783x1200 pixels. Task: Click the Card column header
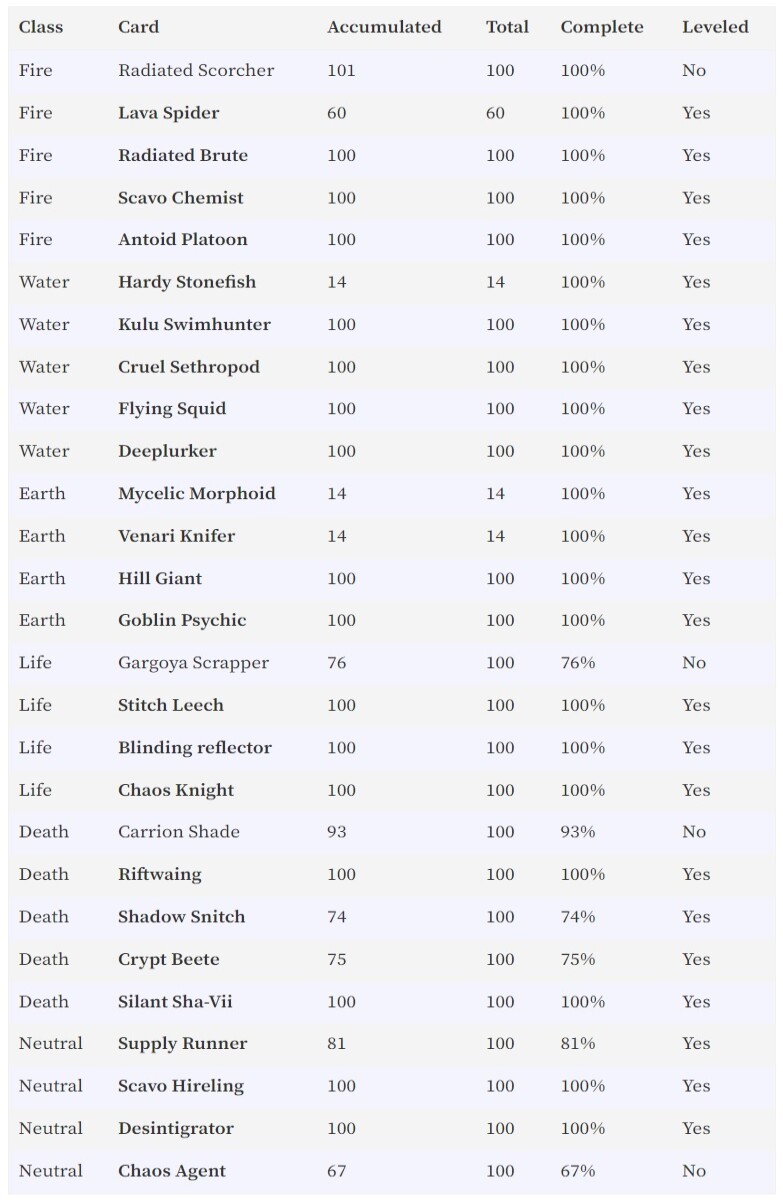[x=138, y=27]
